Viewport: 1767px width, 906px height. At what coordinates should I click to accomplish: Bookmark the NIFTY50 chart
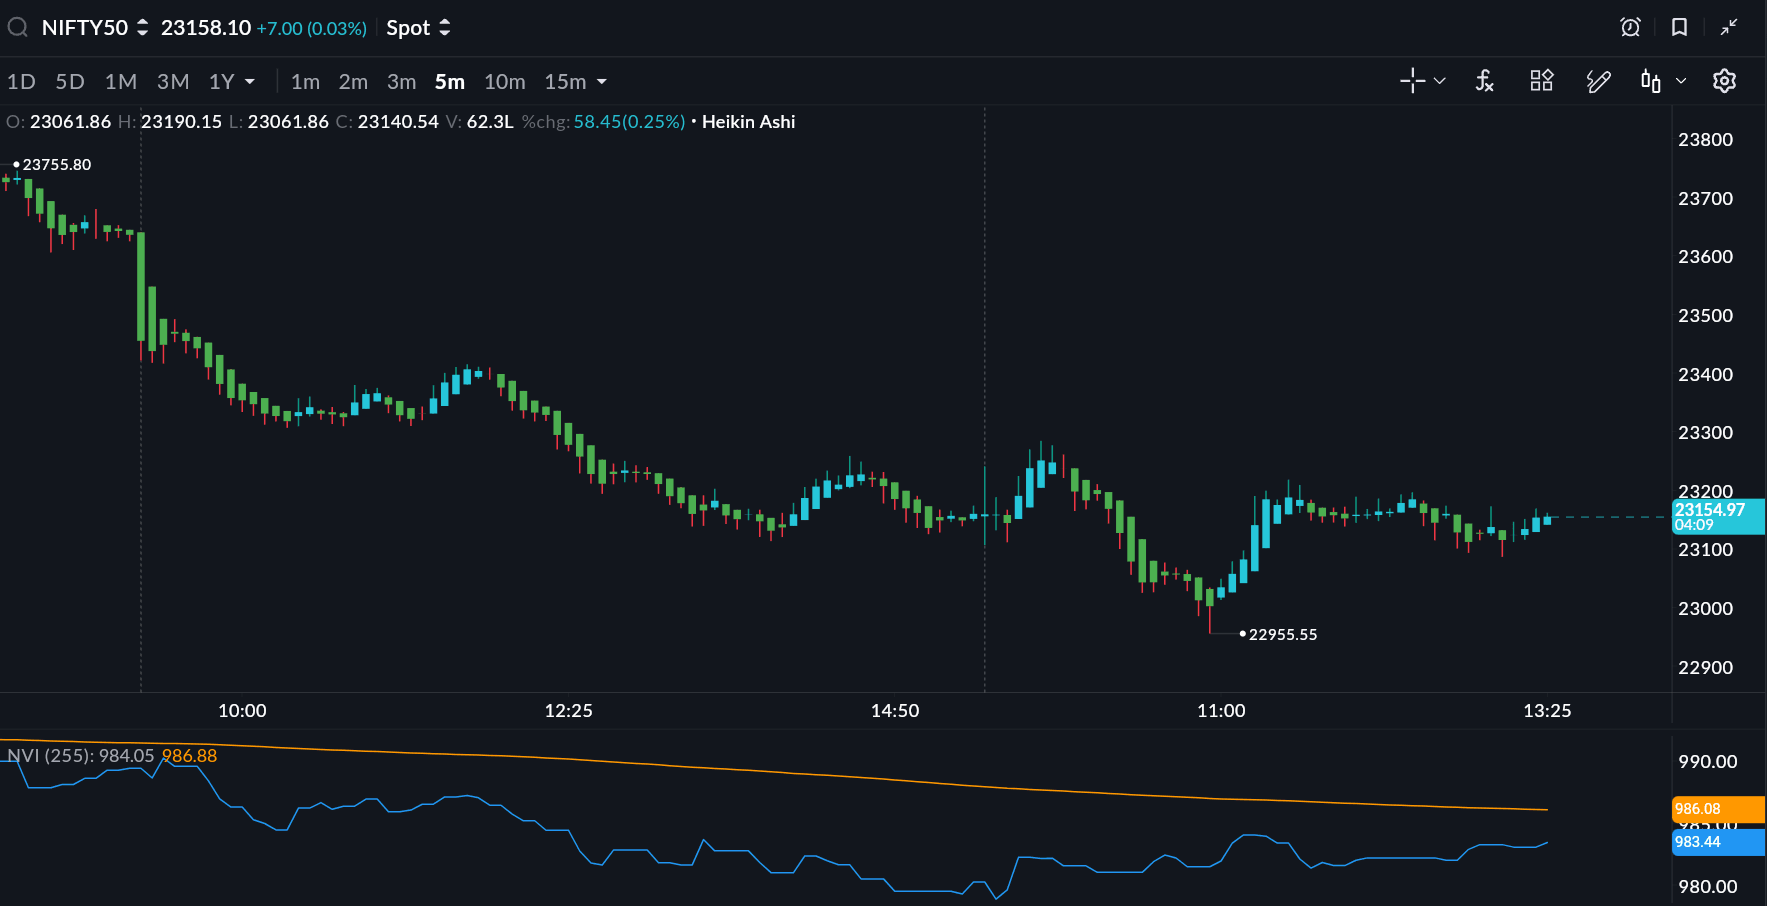[x=1679, y=27]
